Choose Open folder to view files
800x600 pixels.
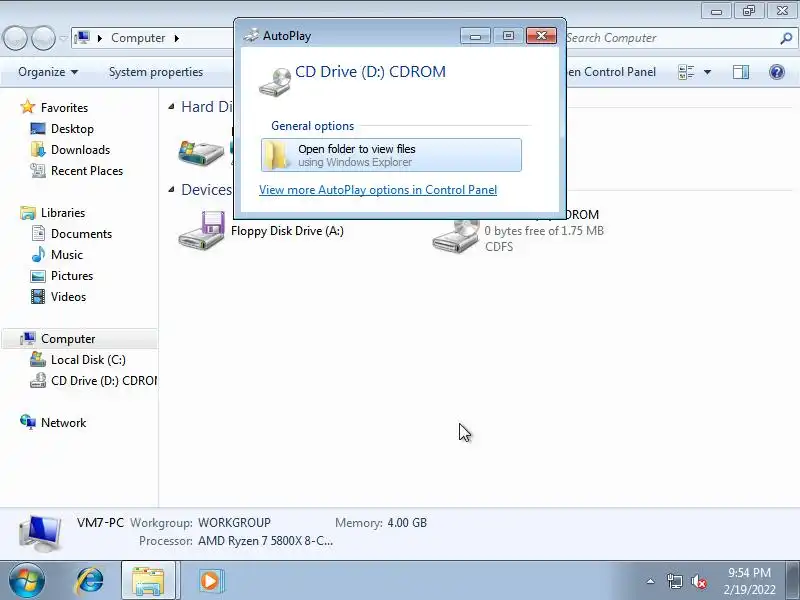391,155
